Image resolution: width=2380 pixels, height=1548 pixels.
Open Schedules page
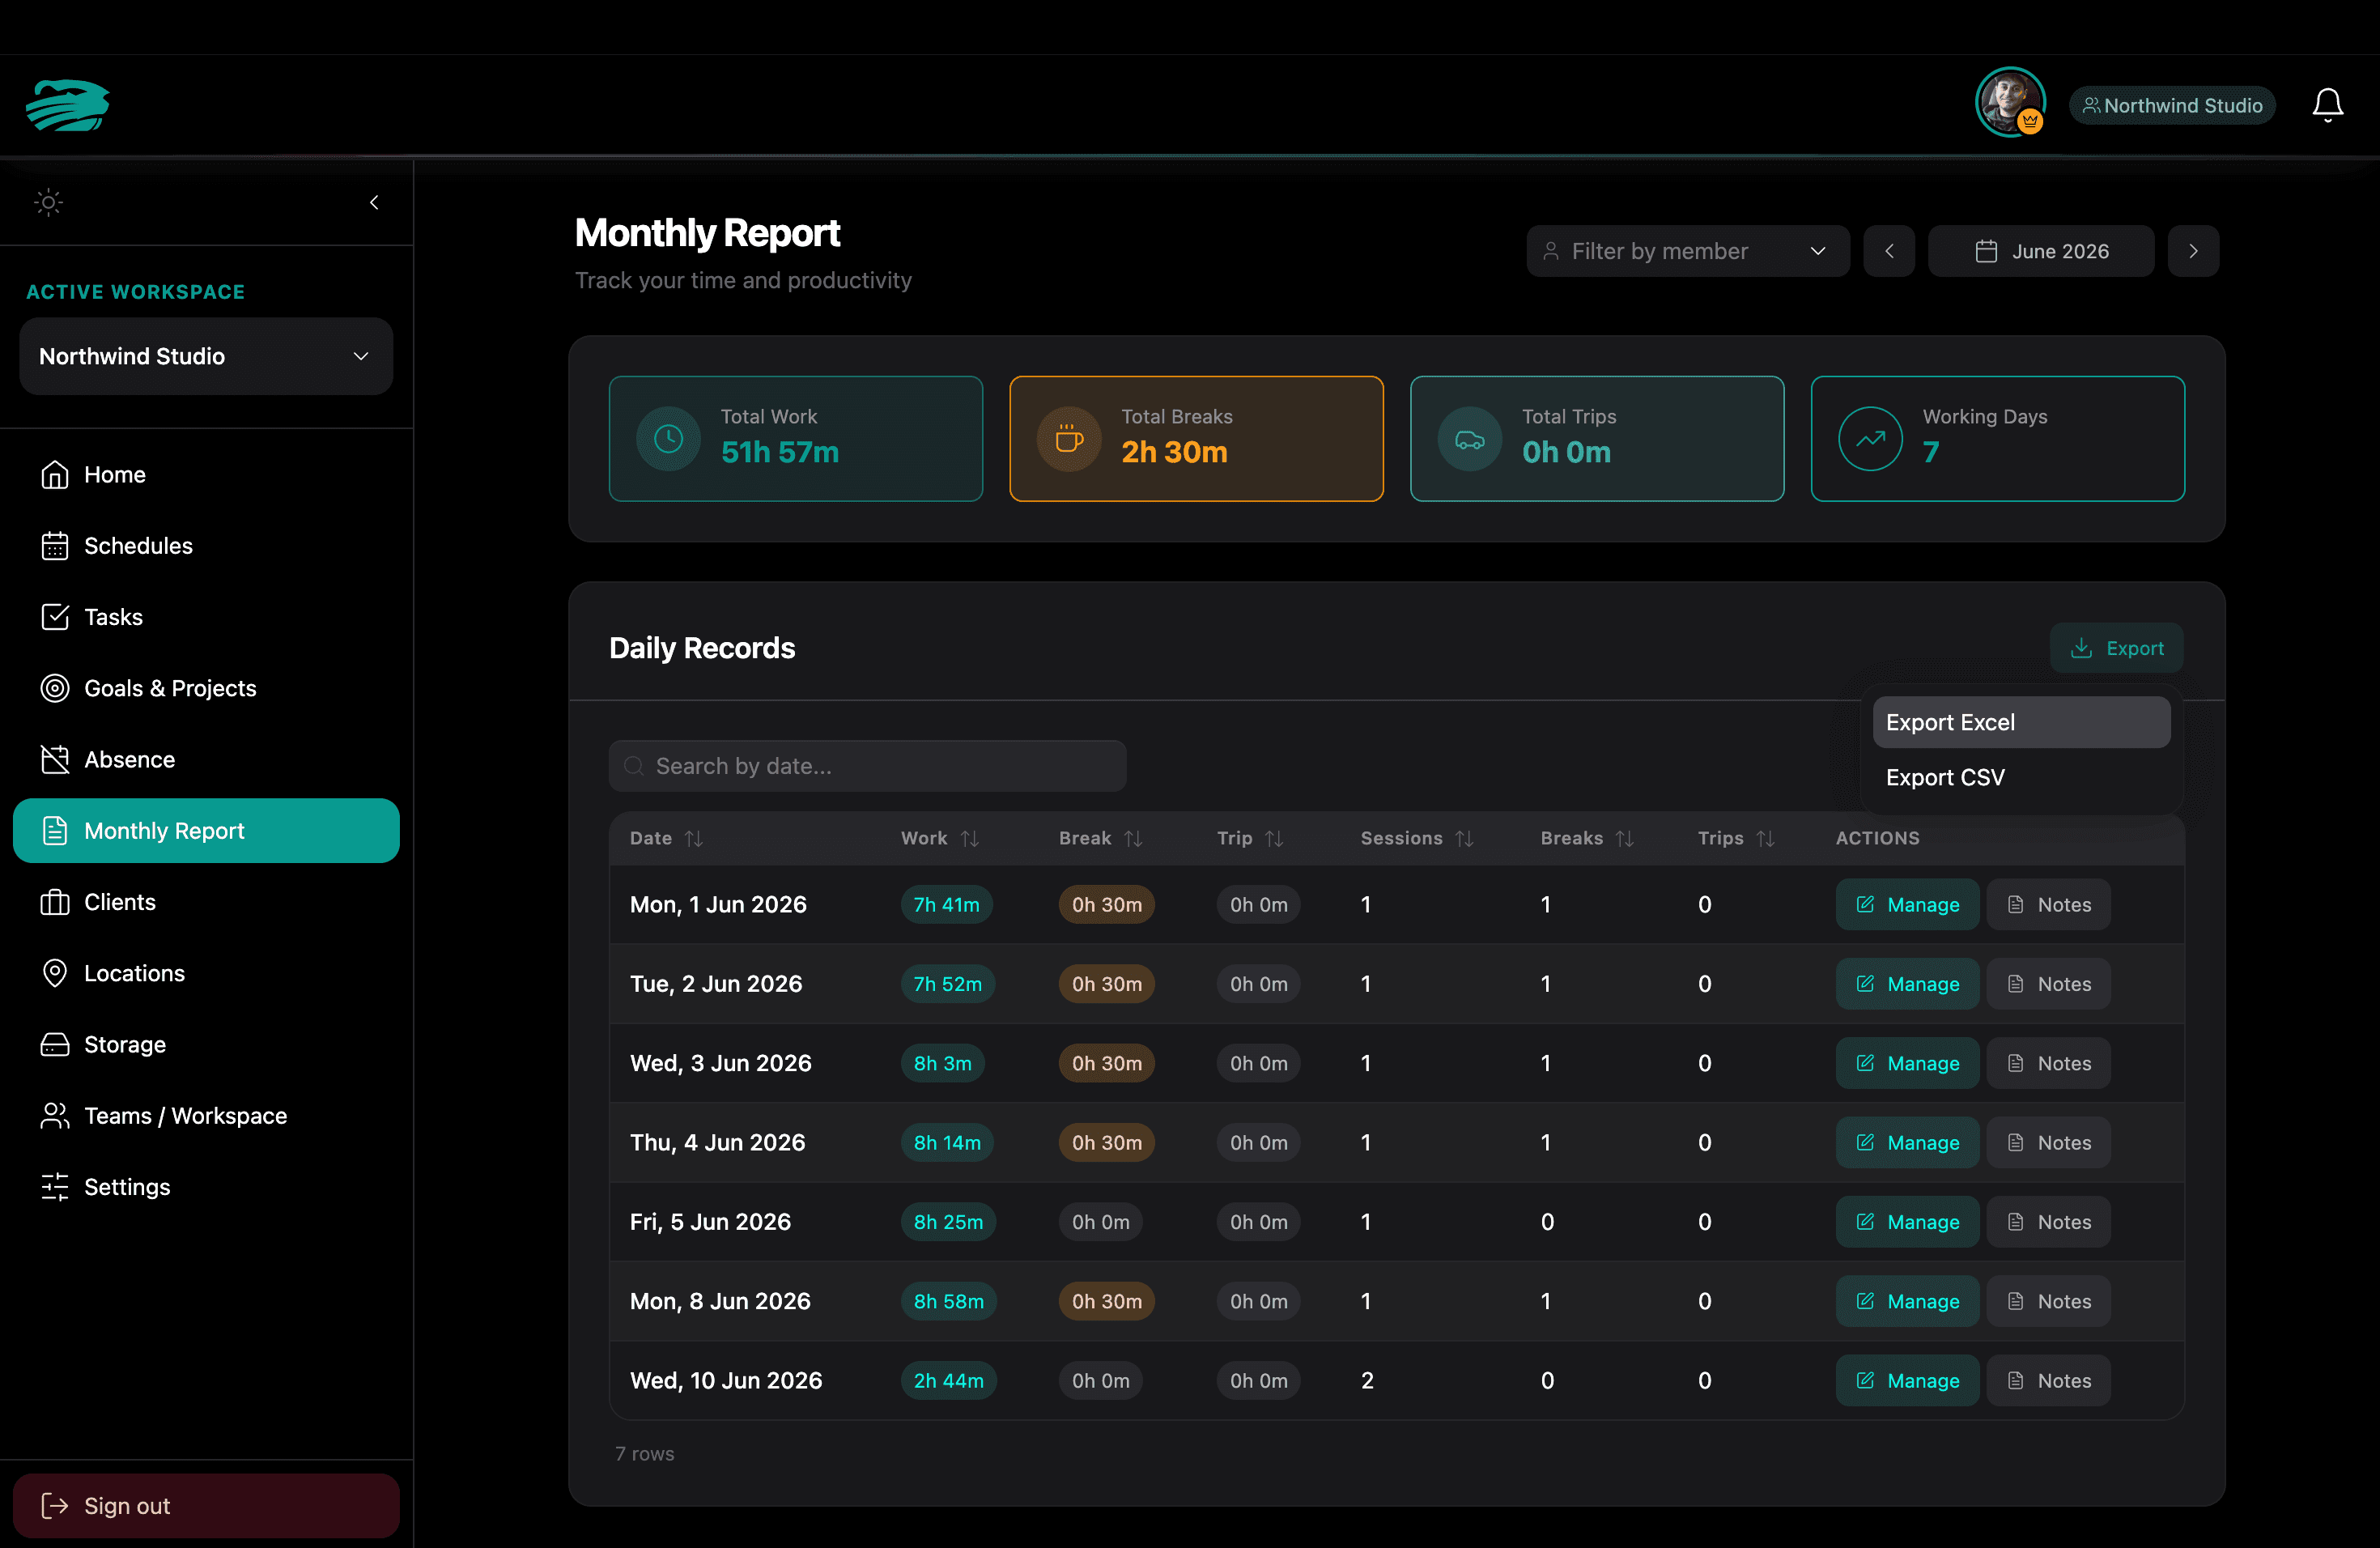(x=206, y=546)
